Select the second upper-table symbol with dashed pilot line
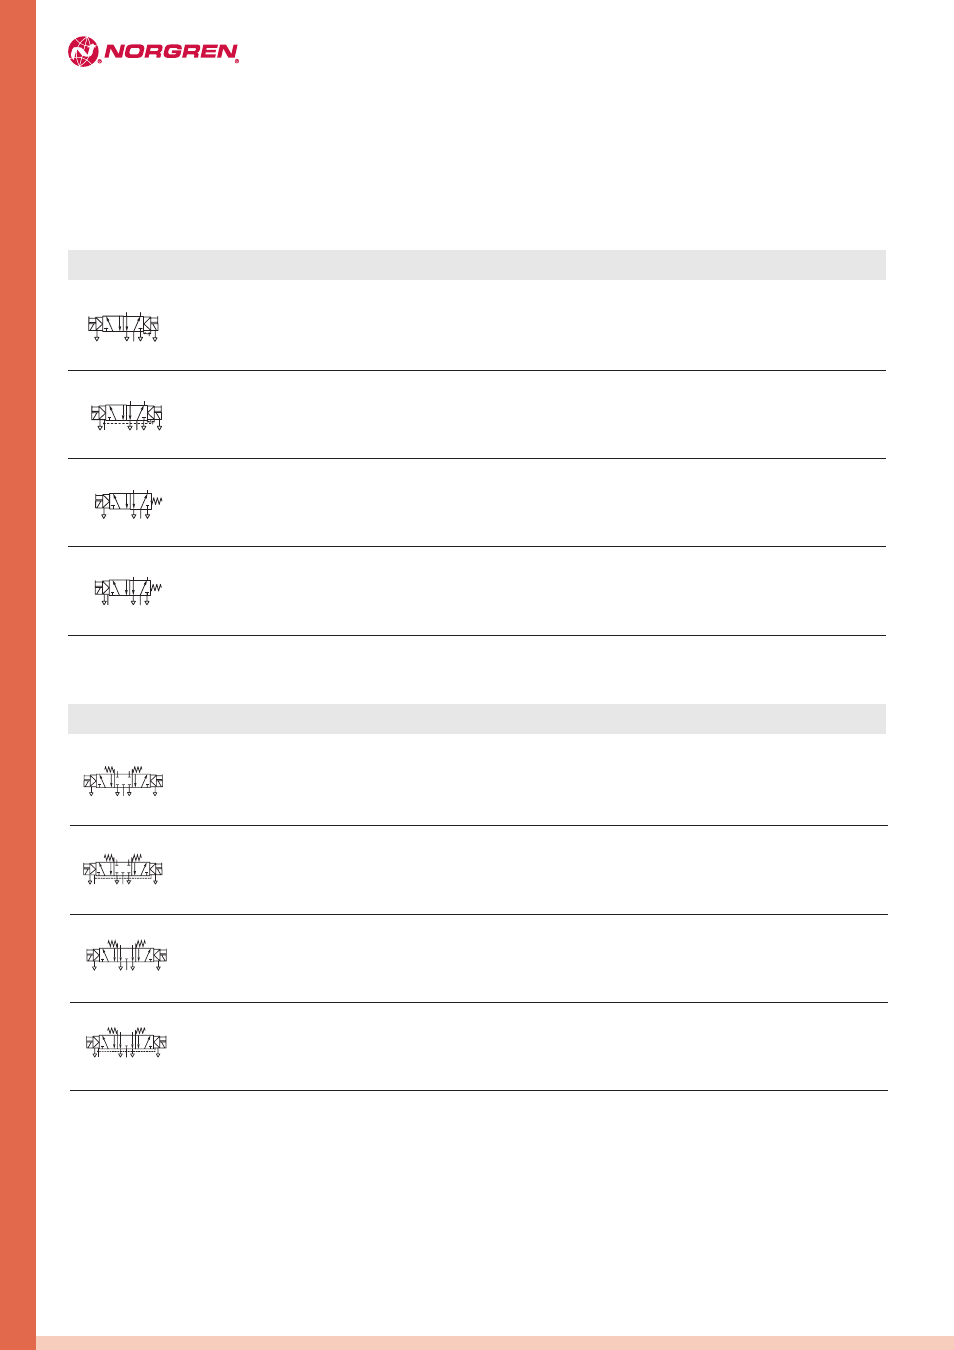954x1350 pixels. [126, 416]
